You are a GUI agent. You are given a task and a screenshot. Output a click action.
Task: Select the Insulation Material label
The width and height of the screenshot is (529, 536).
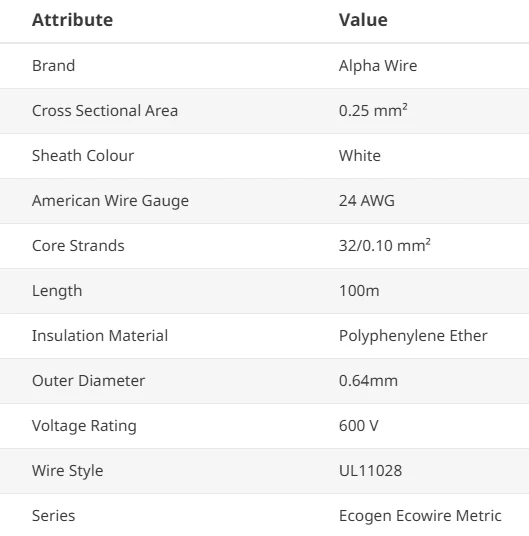tap(100, 336)
